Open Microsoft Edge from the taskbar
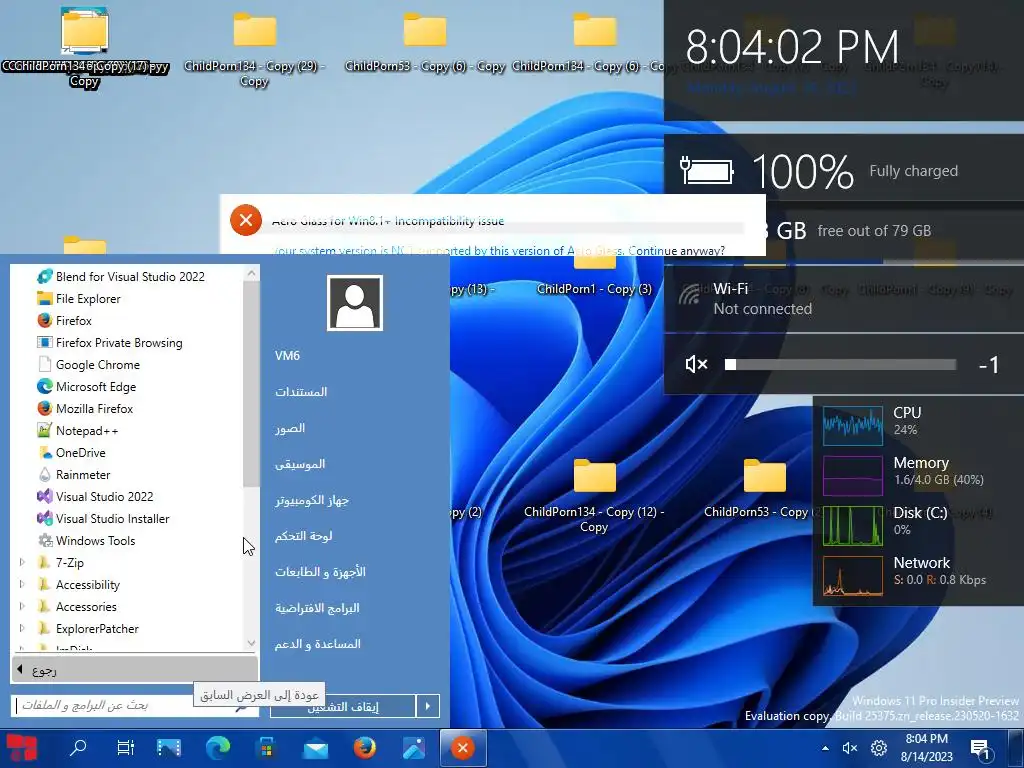1024x768 pixels. click(x=218, y=748)
